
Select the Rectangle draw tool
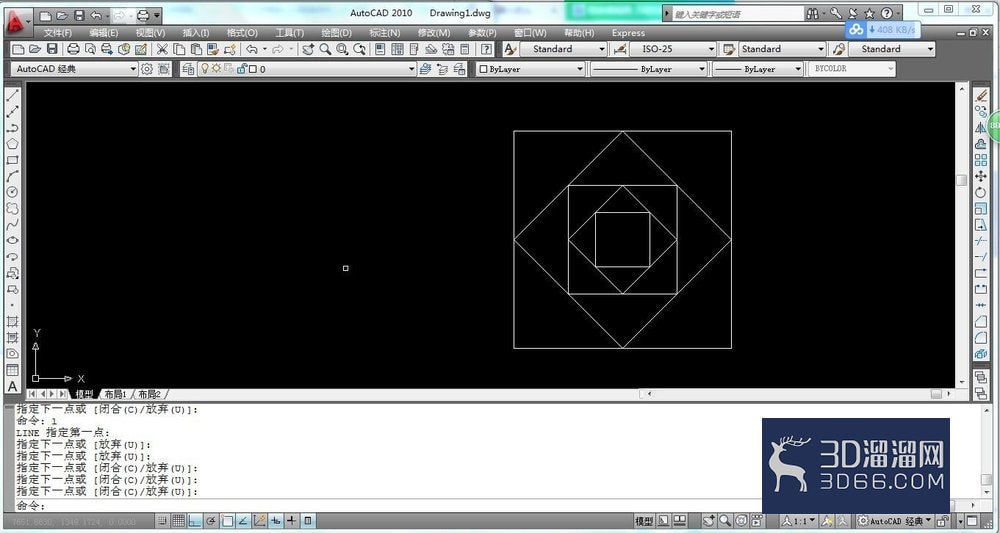coord(12,160)
